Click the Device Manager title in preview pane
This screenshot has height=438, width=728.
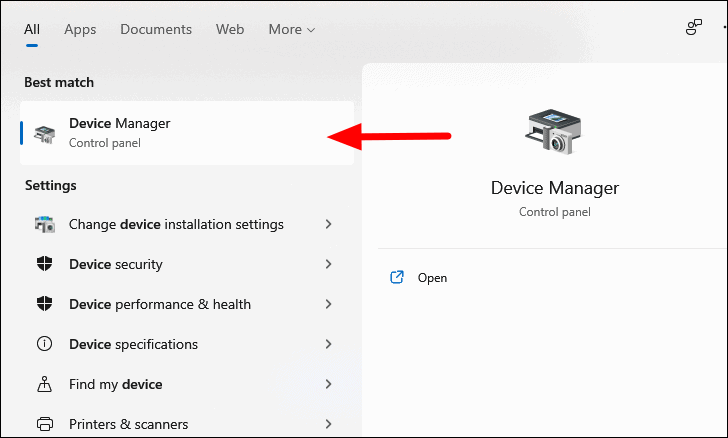pyautogui.click(x=555, y=188)
